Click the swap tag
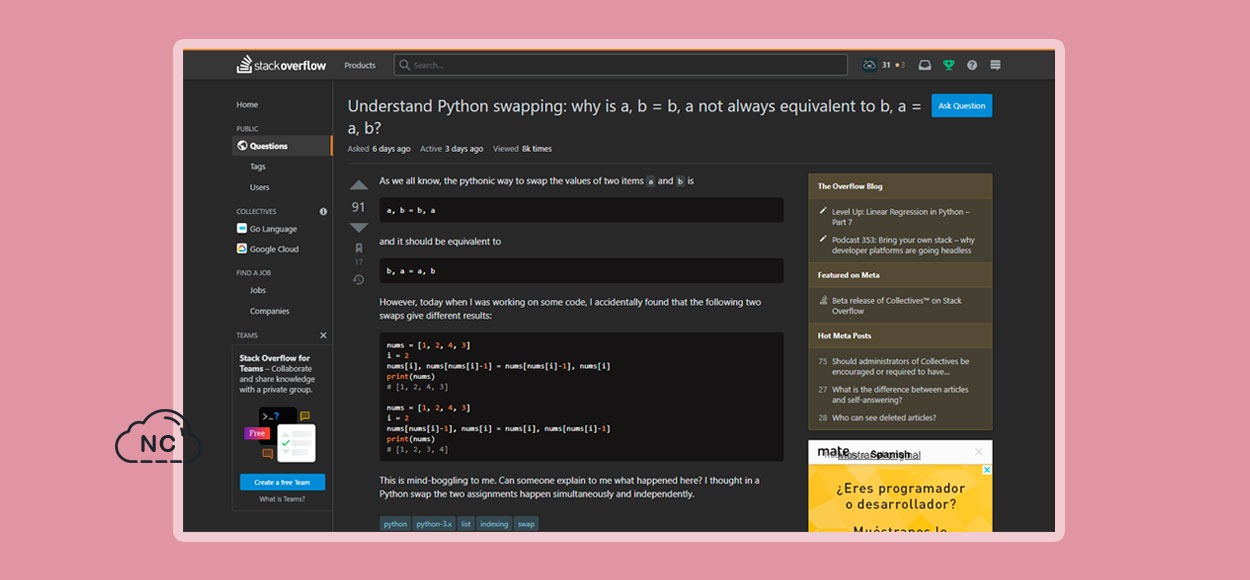 526,524
